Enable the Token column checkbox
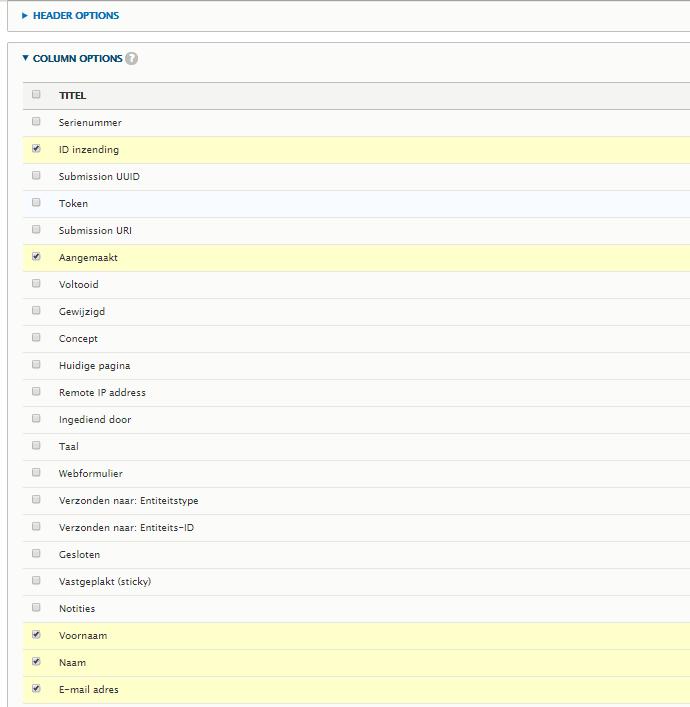Viewport: 690px width, 707px height. pos(37,203)
